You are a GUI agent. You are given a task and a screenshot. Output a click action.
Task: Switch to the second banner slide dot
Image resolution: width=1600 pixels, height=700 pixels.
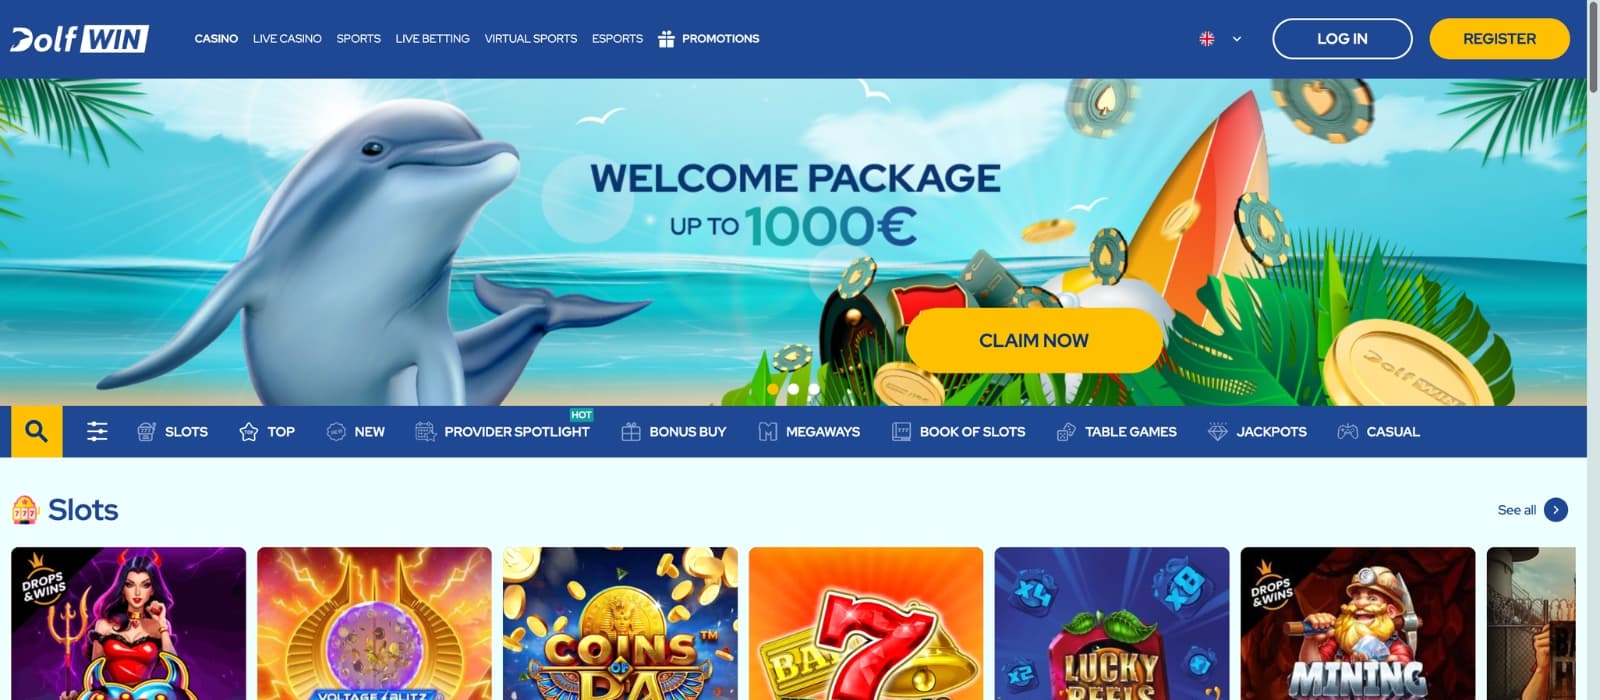(793, 389)
